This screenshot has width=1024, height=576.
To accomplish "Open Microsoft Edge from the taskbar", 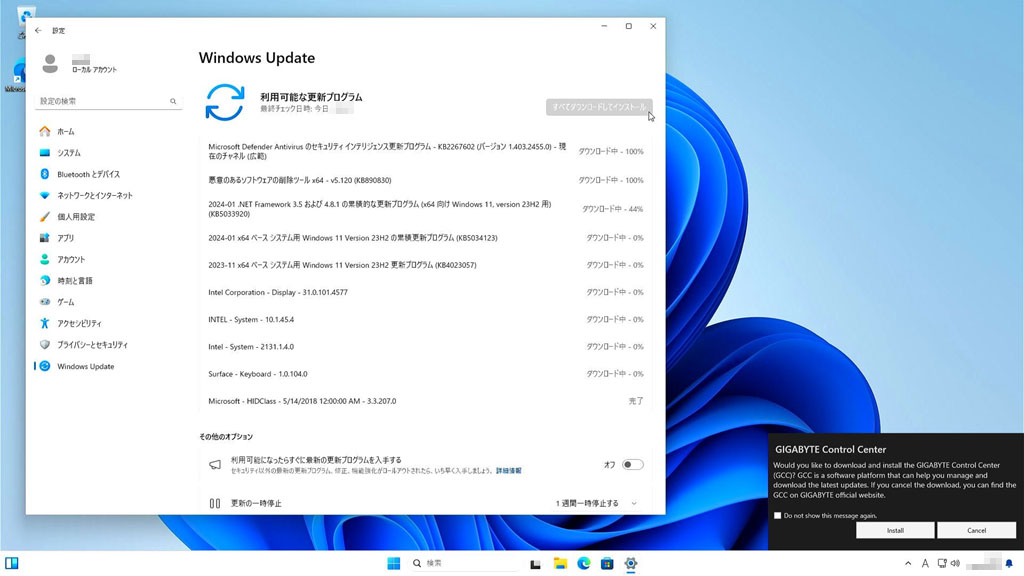I will 584,564.
